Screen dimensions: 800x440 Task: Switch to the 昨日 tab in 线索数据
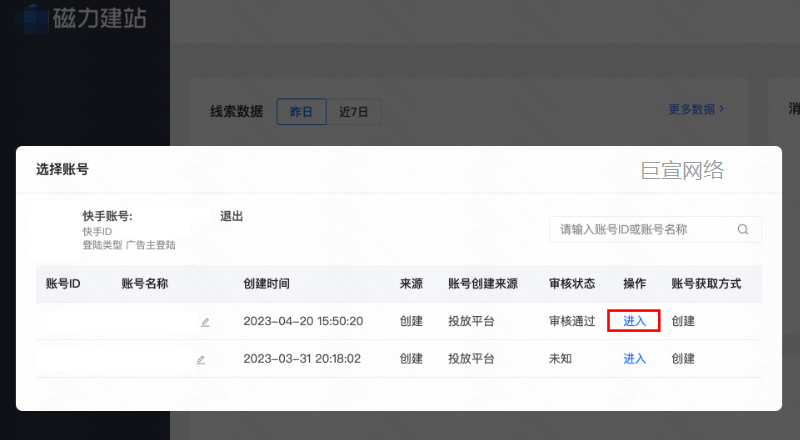tap(301, 112)
